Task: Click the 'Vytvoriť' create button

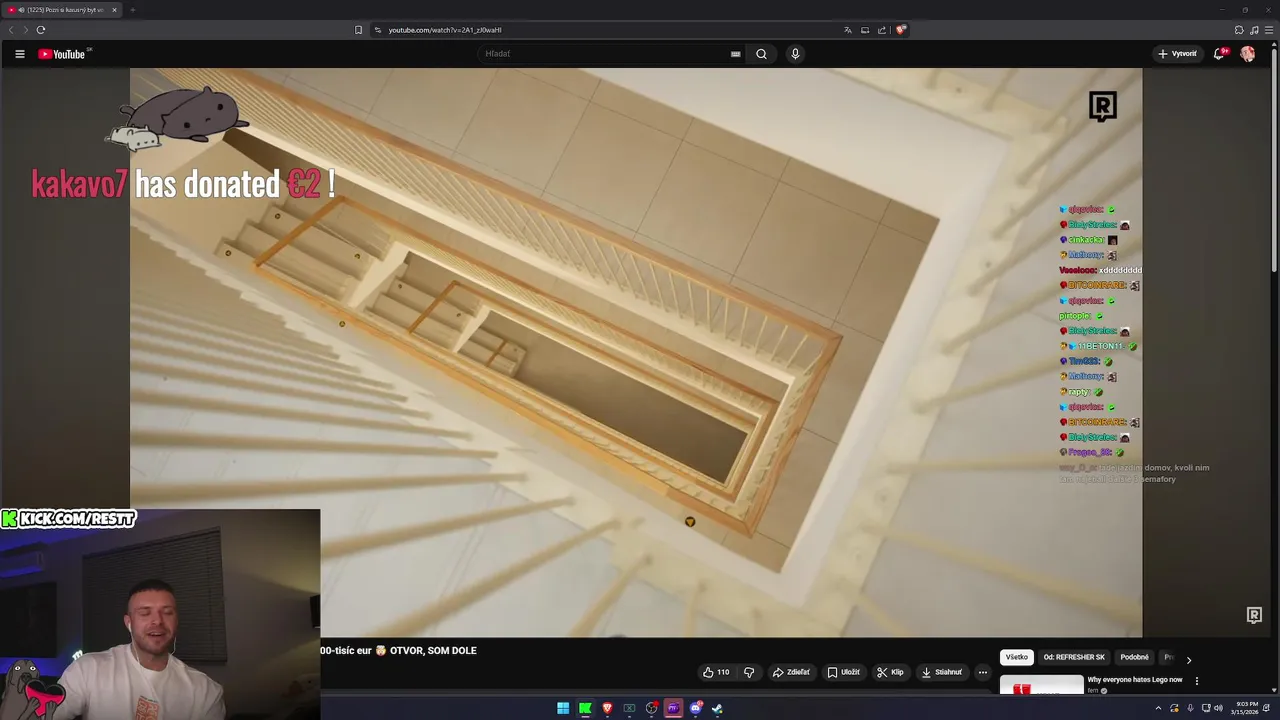Action: (1177, 54)
